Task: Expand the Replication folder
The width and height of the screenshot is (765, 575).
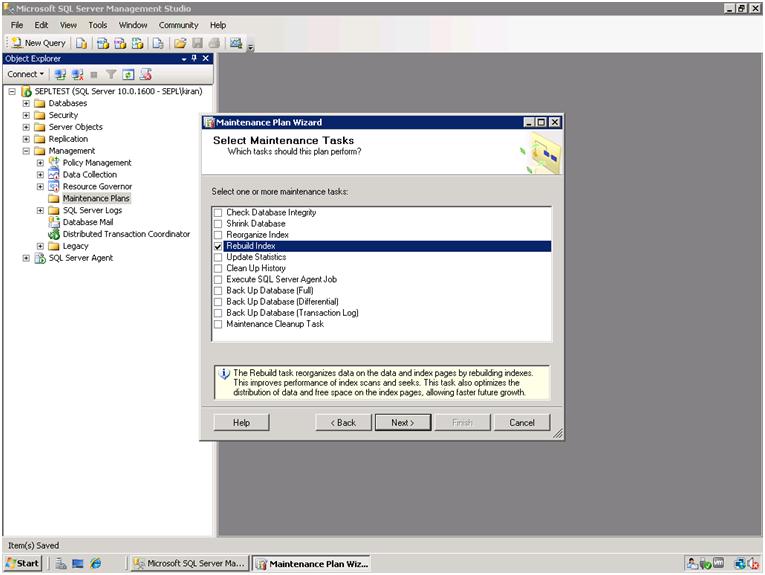Action: coord(26,139)
